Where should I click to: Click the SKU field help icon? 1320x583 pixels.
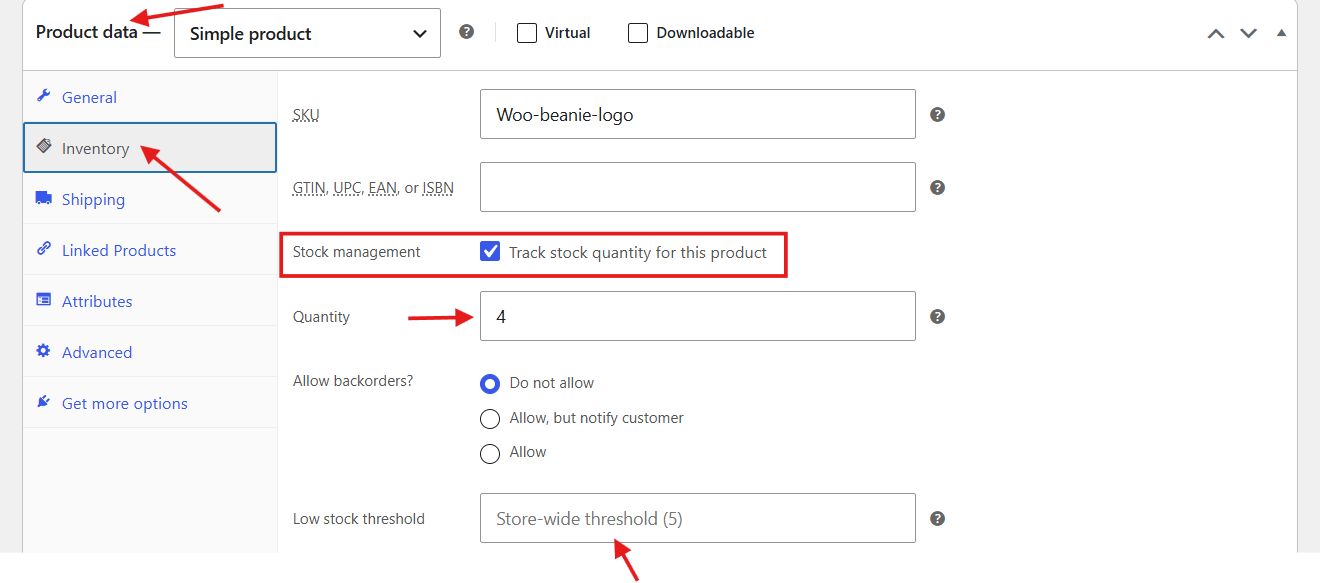tap(937, 114)
